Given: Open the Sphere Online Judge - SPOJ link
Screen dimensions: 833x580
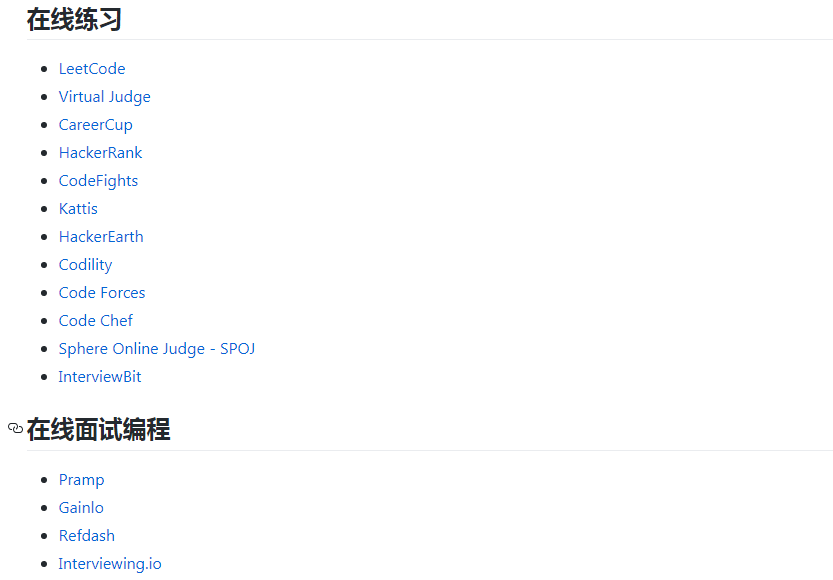Looking at the screenshot, I should 156,348.
